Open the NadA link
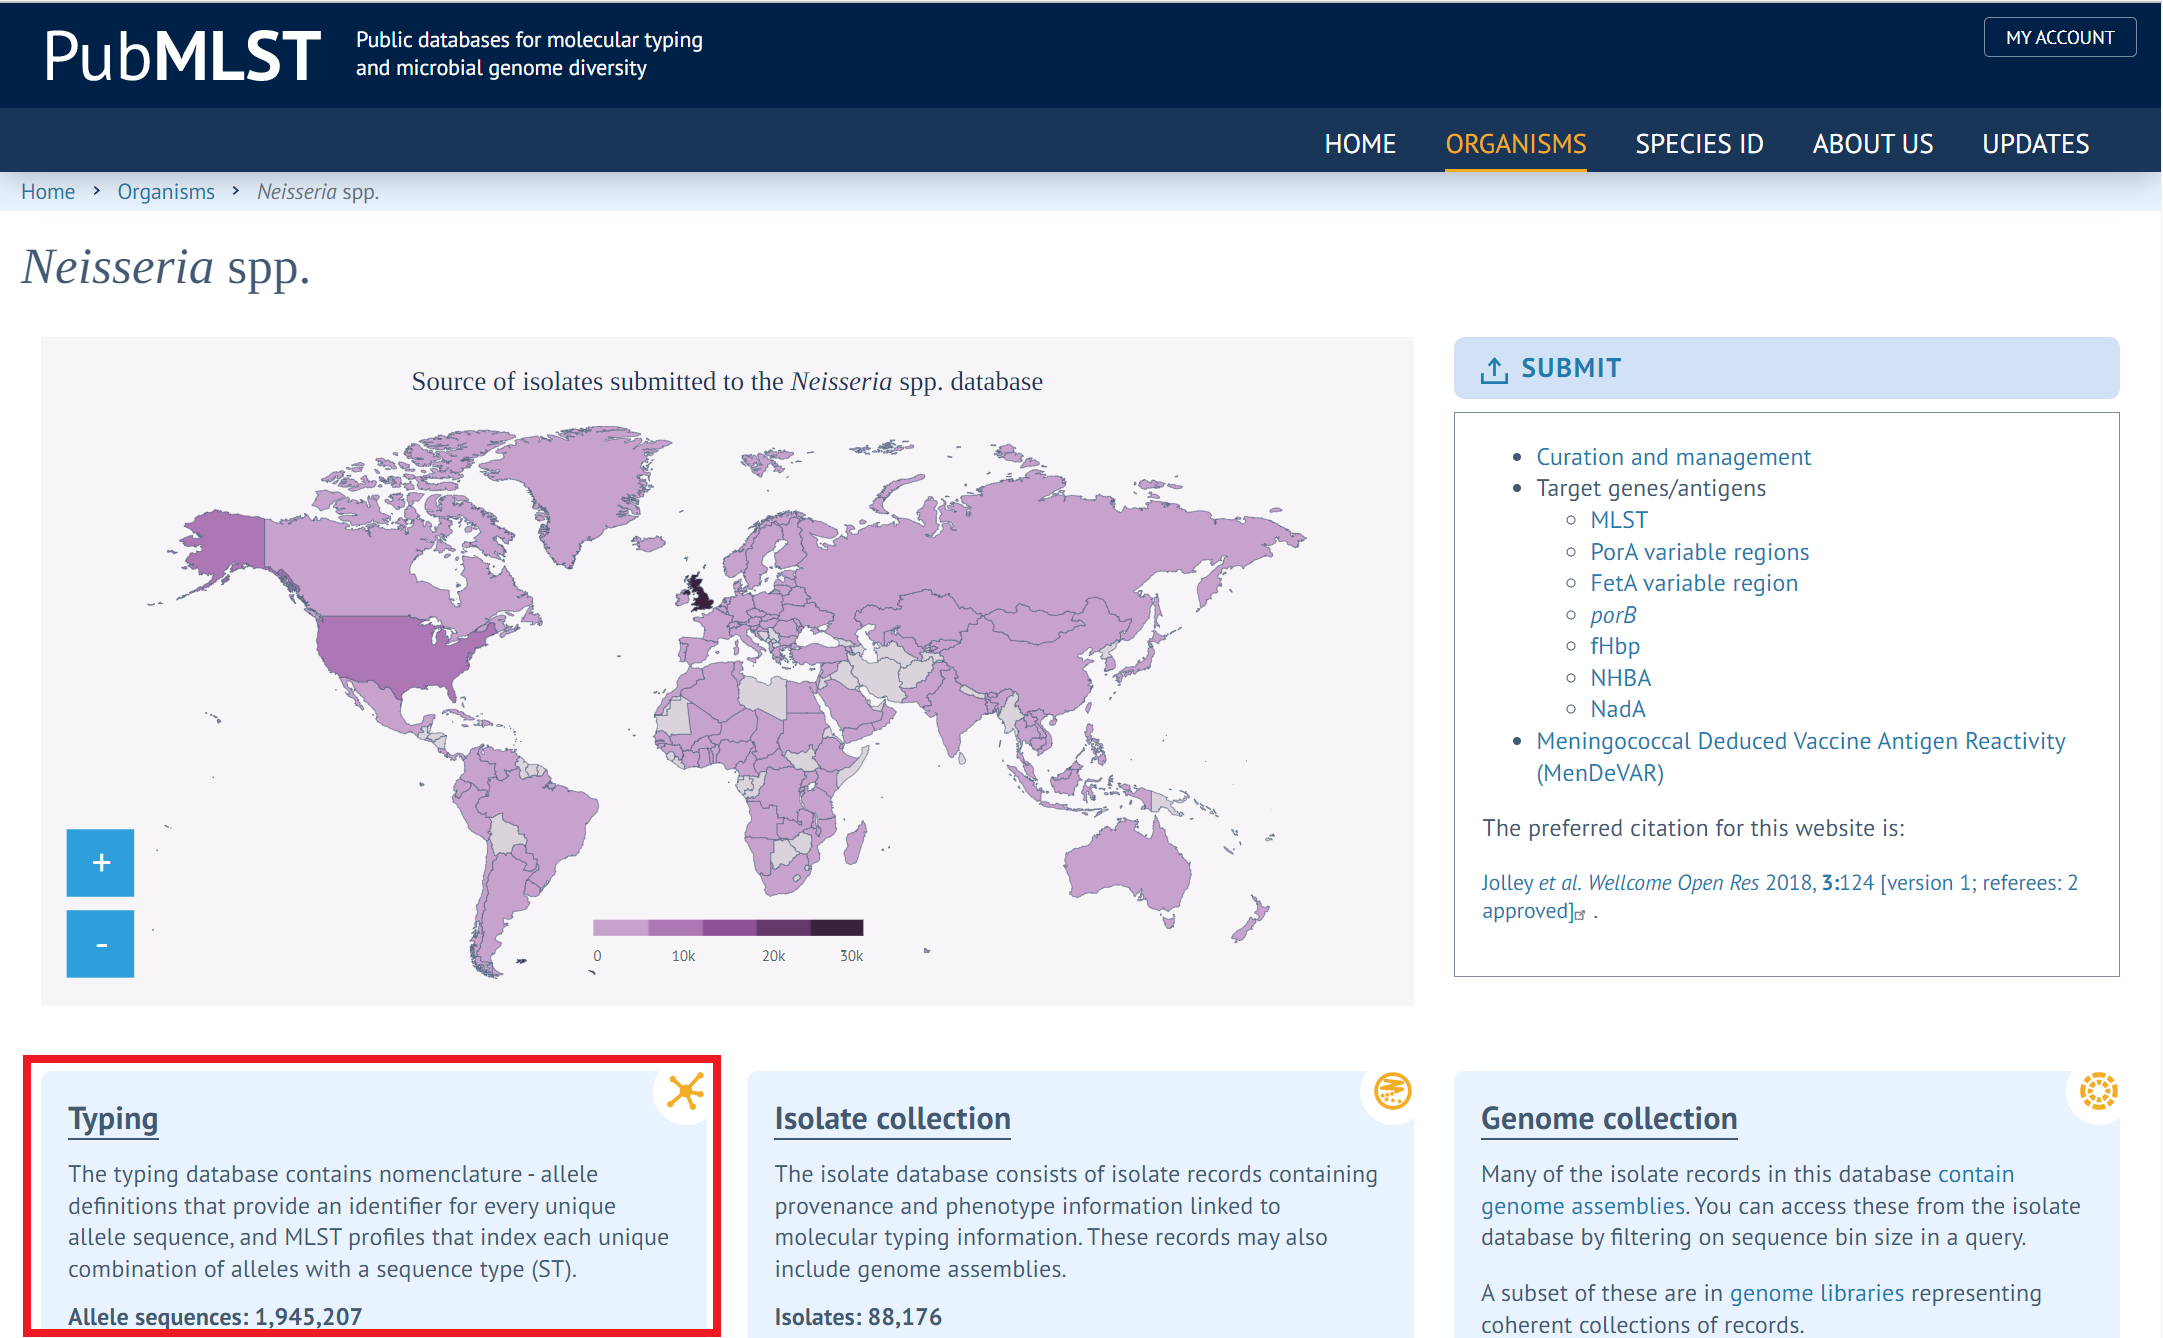Image resolution: width=2163 pixels, height=1338 pixels. [1617, 709]
